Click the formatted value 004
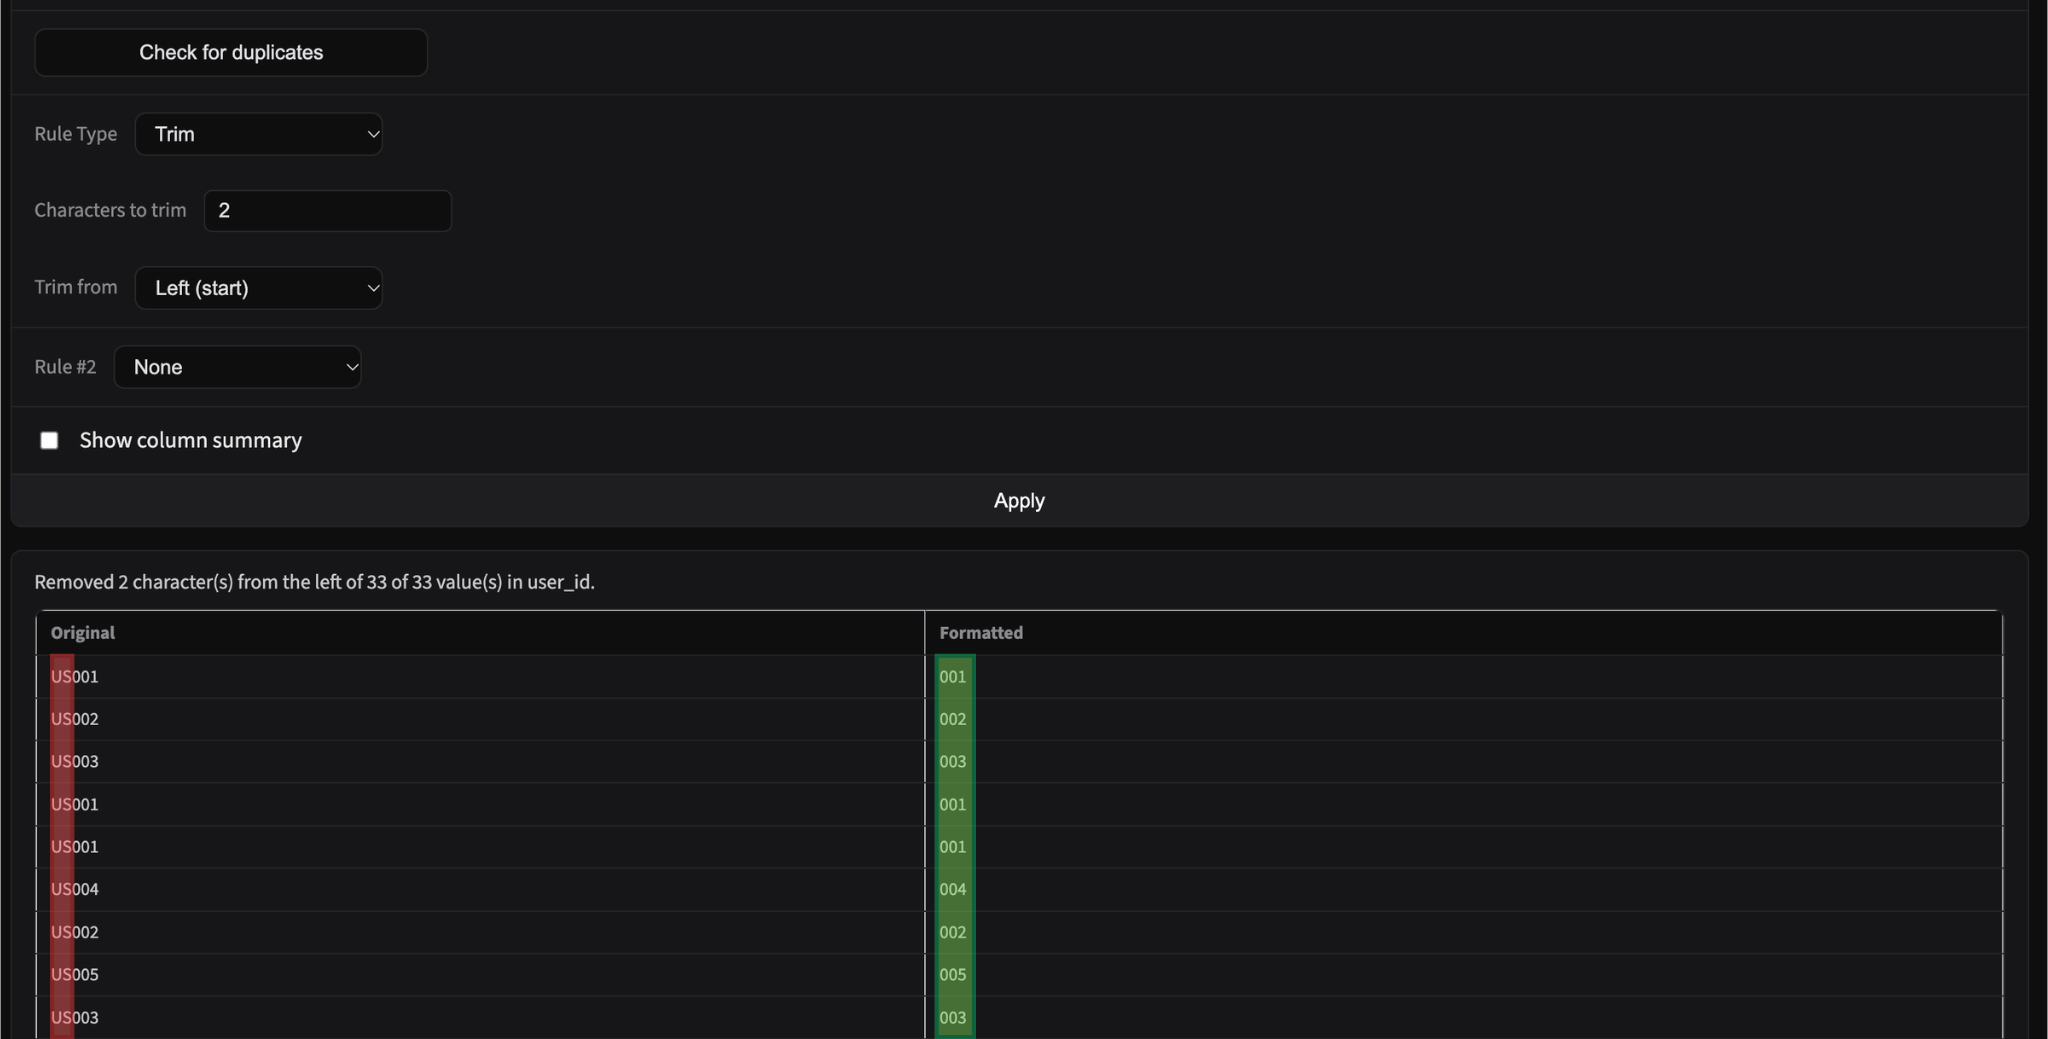This screenshot has width=2048, height=1039. (953, 889)
